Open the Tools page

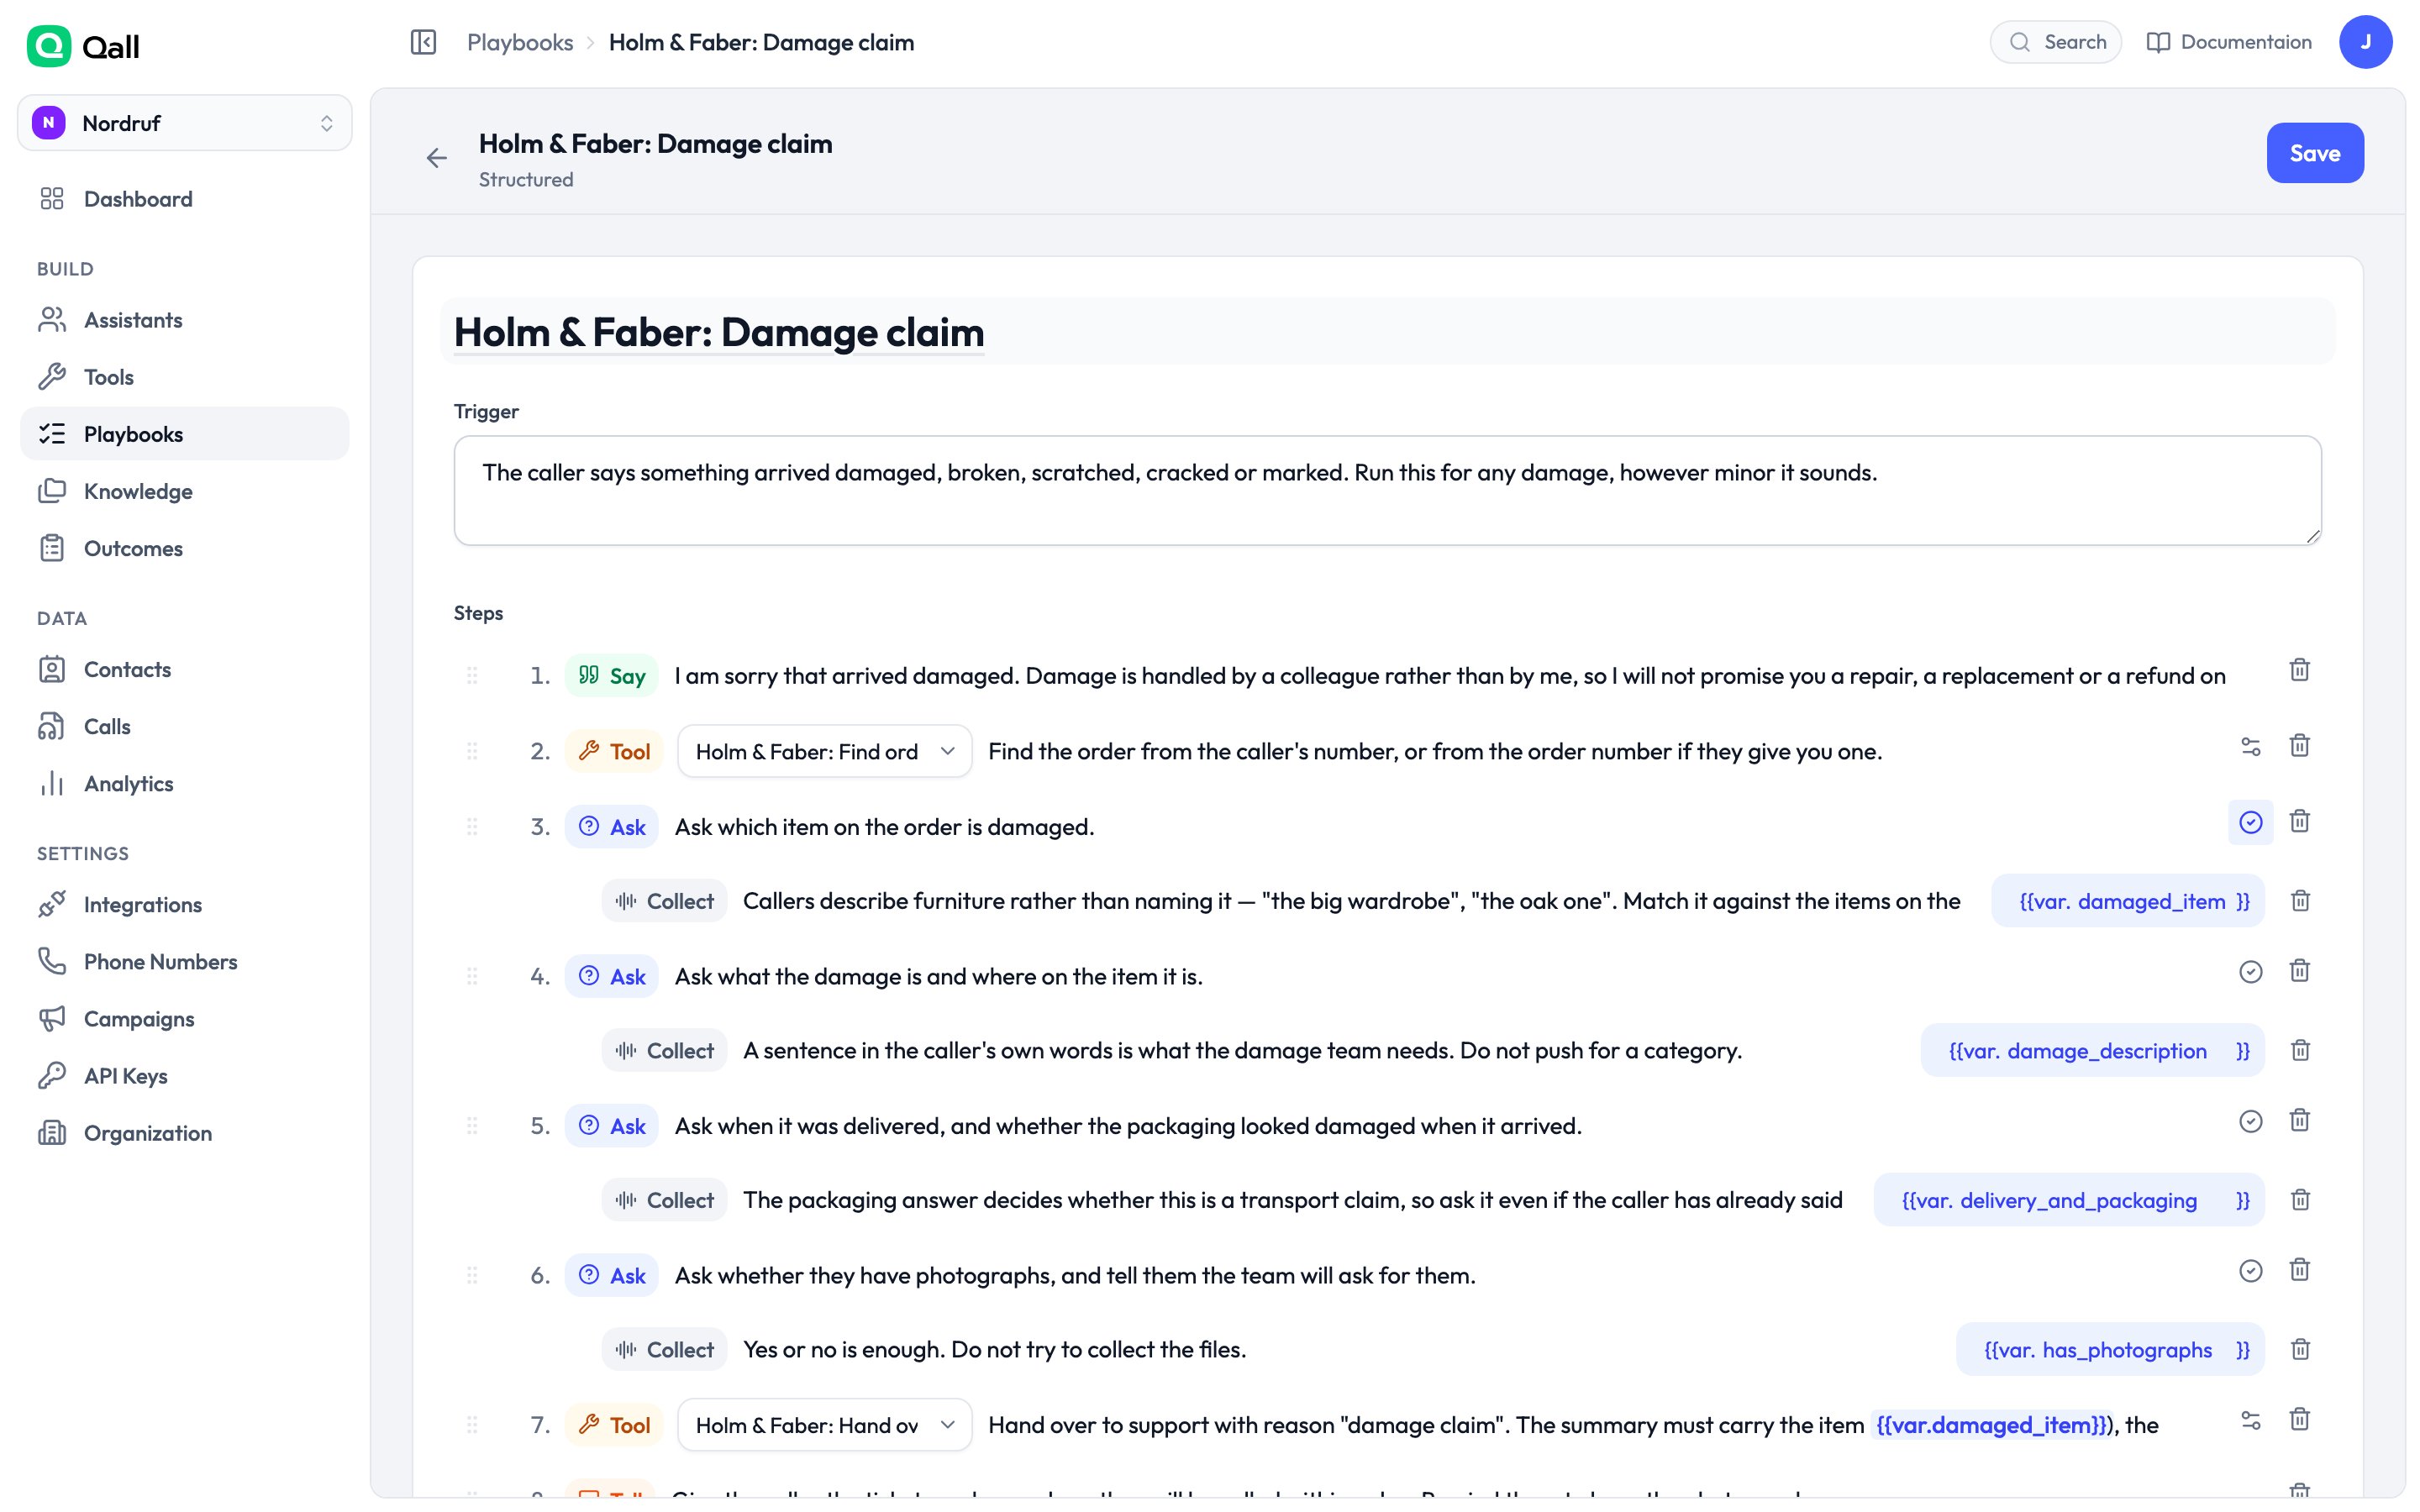[x=185, y=377]
